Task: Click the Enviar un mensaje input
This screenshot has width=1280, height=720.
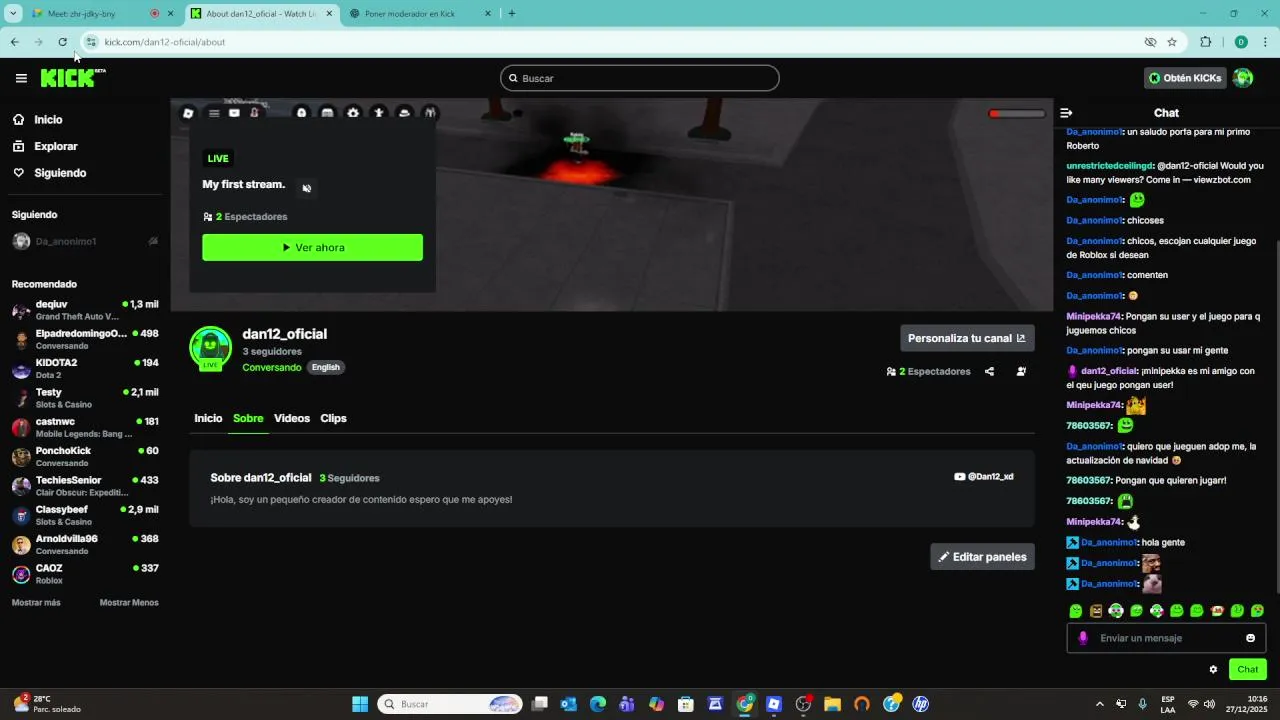Action: click(1165, 638)
